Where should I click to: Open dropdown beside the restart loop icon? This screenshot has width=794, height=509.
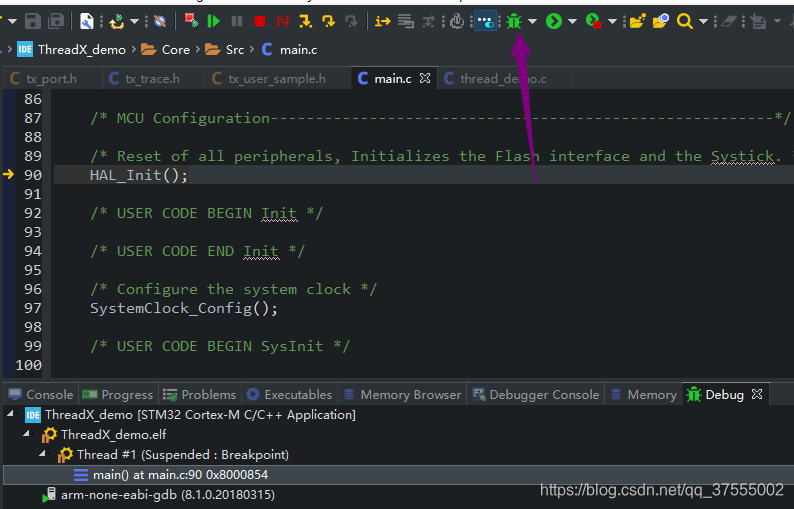(134, 22)
